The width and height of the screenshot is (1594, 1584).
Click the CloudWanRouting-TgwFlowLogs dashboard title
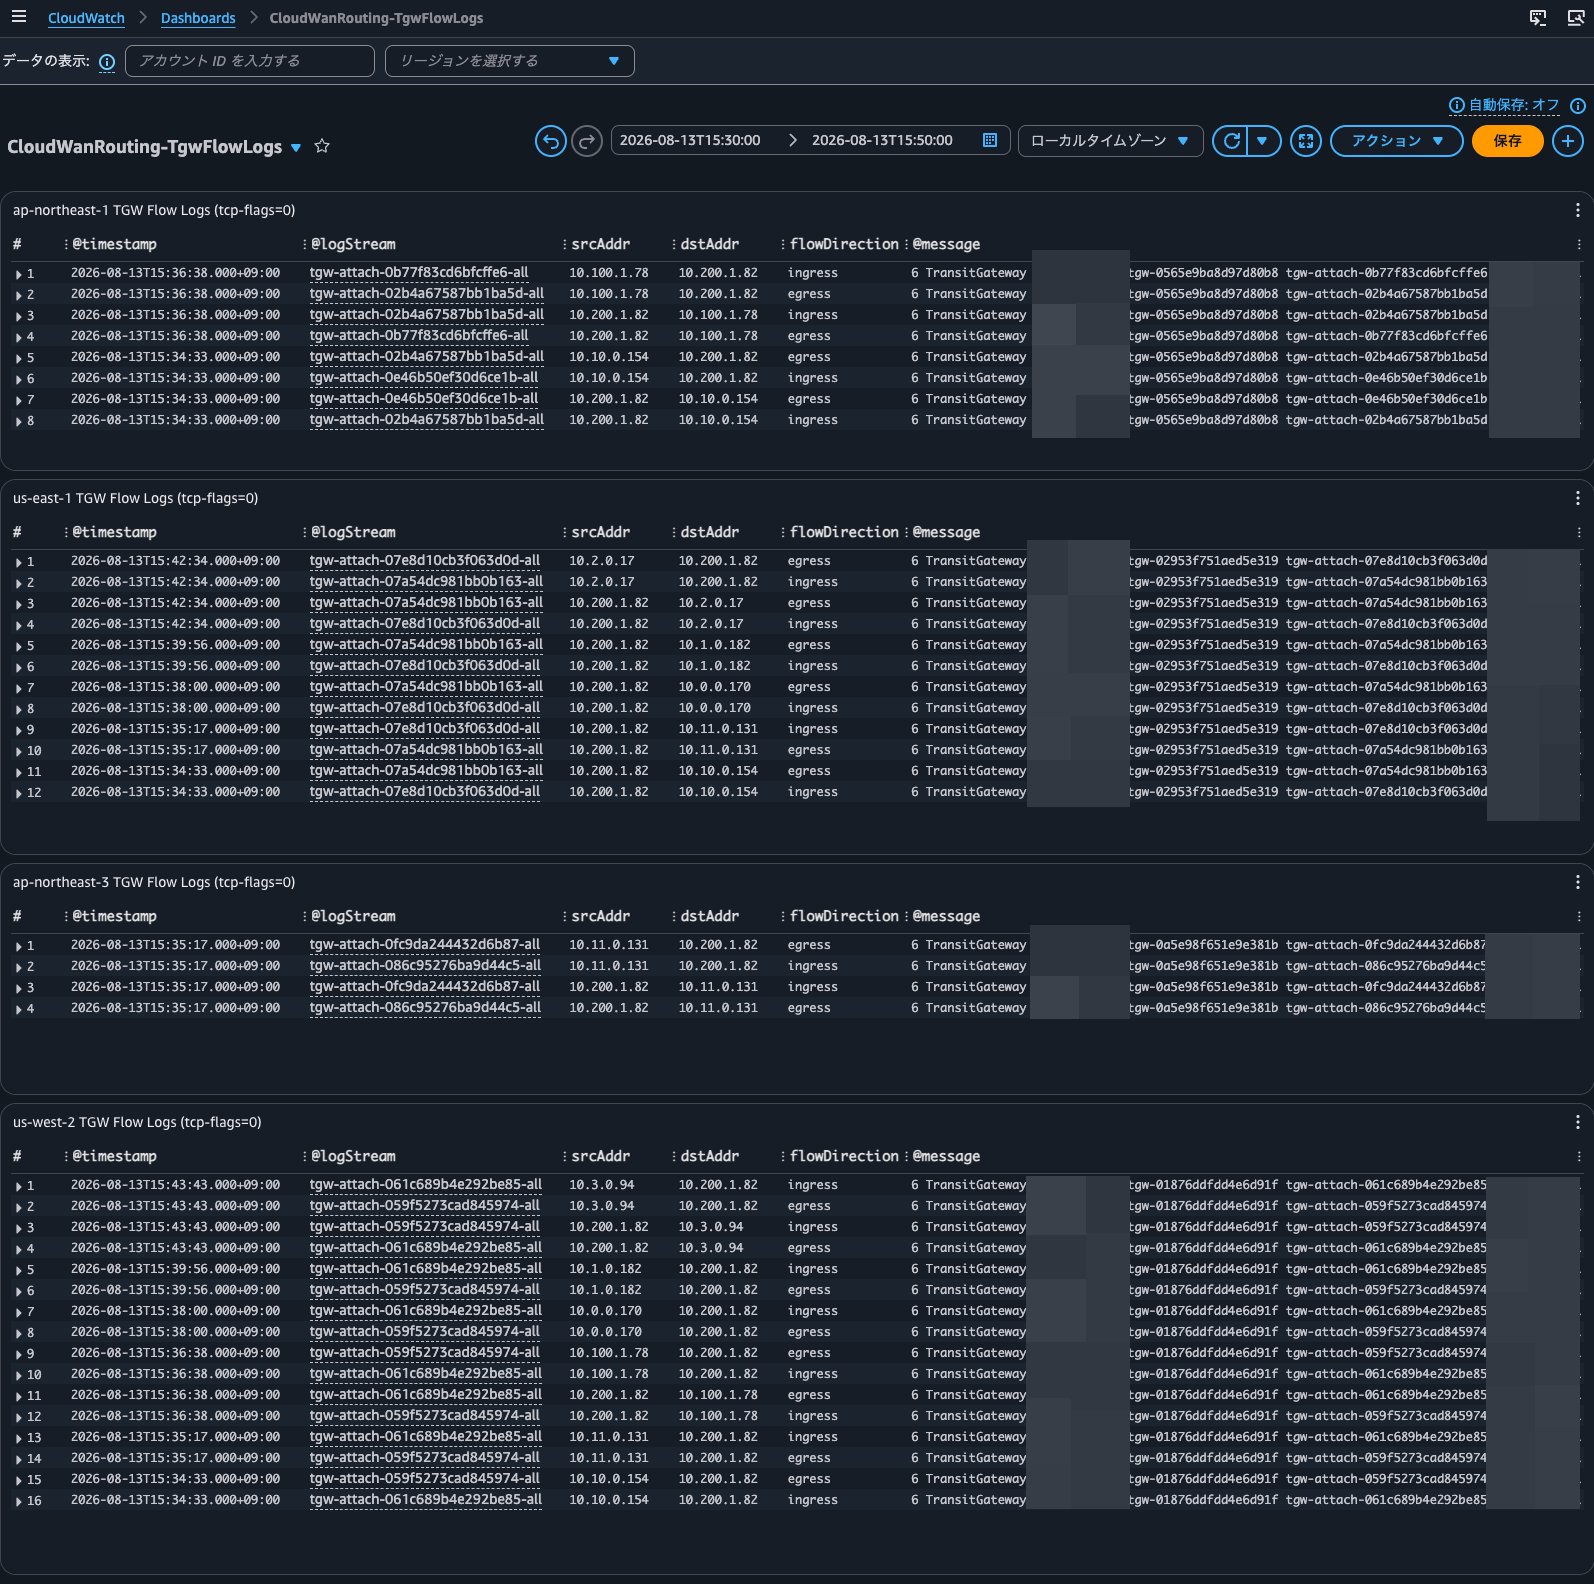click(145, 147)
